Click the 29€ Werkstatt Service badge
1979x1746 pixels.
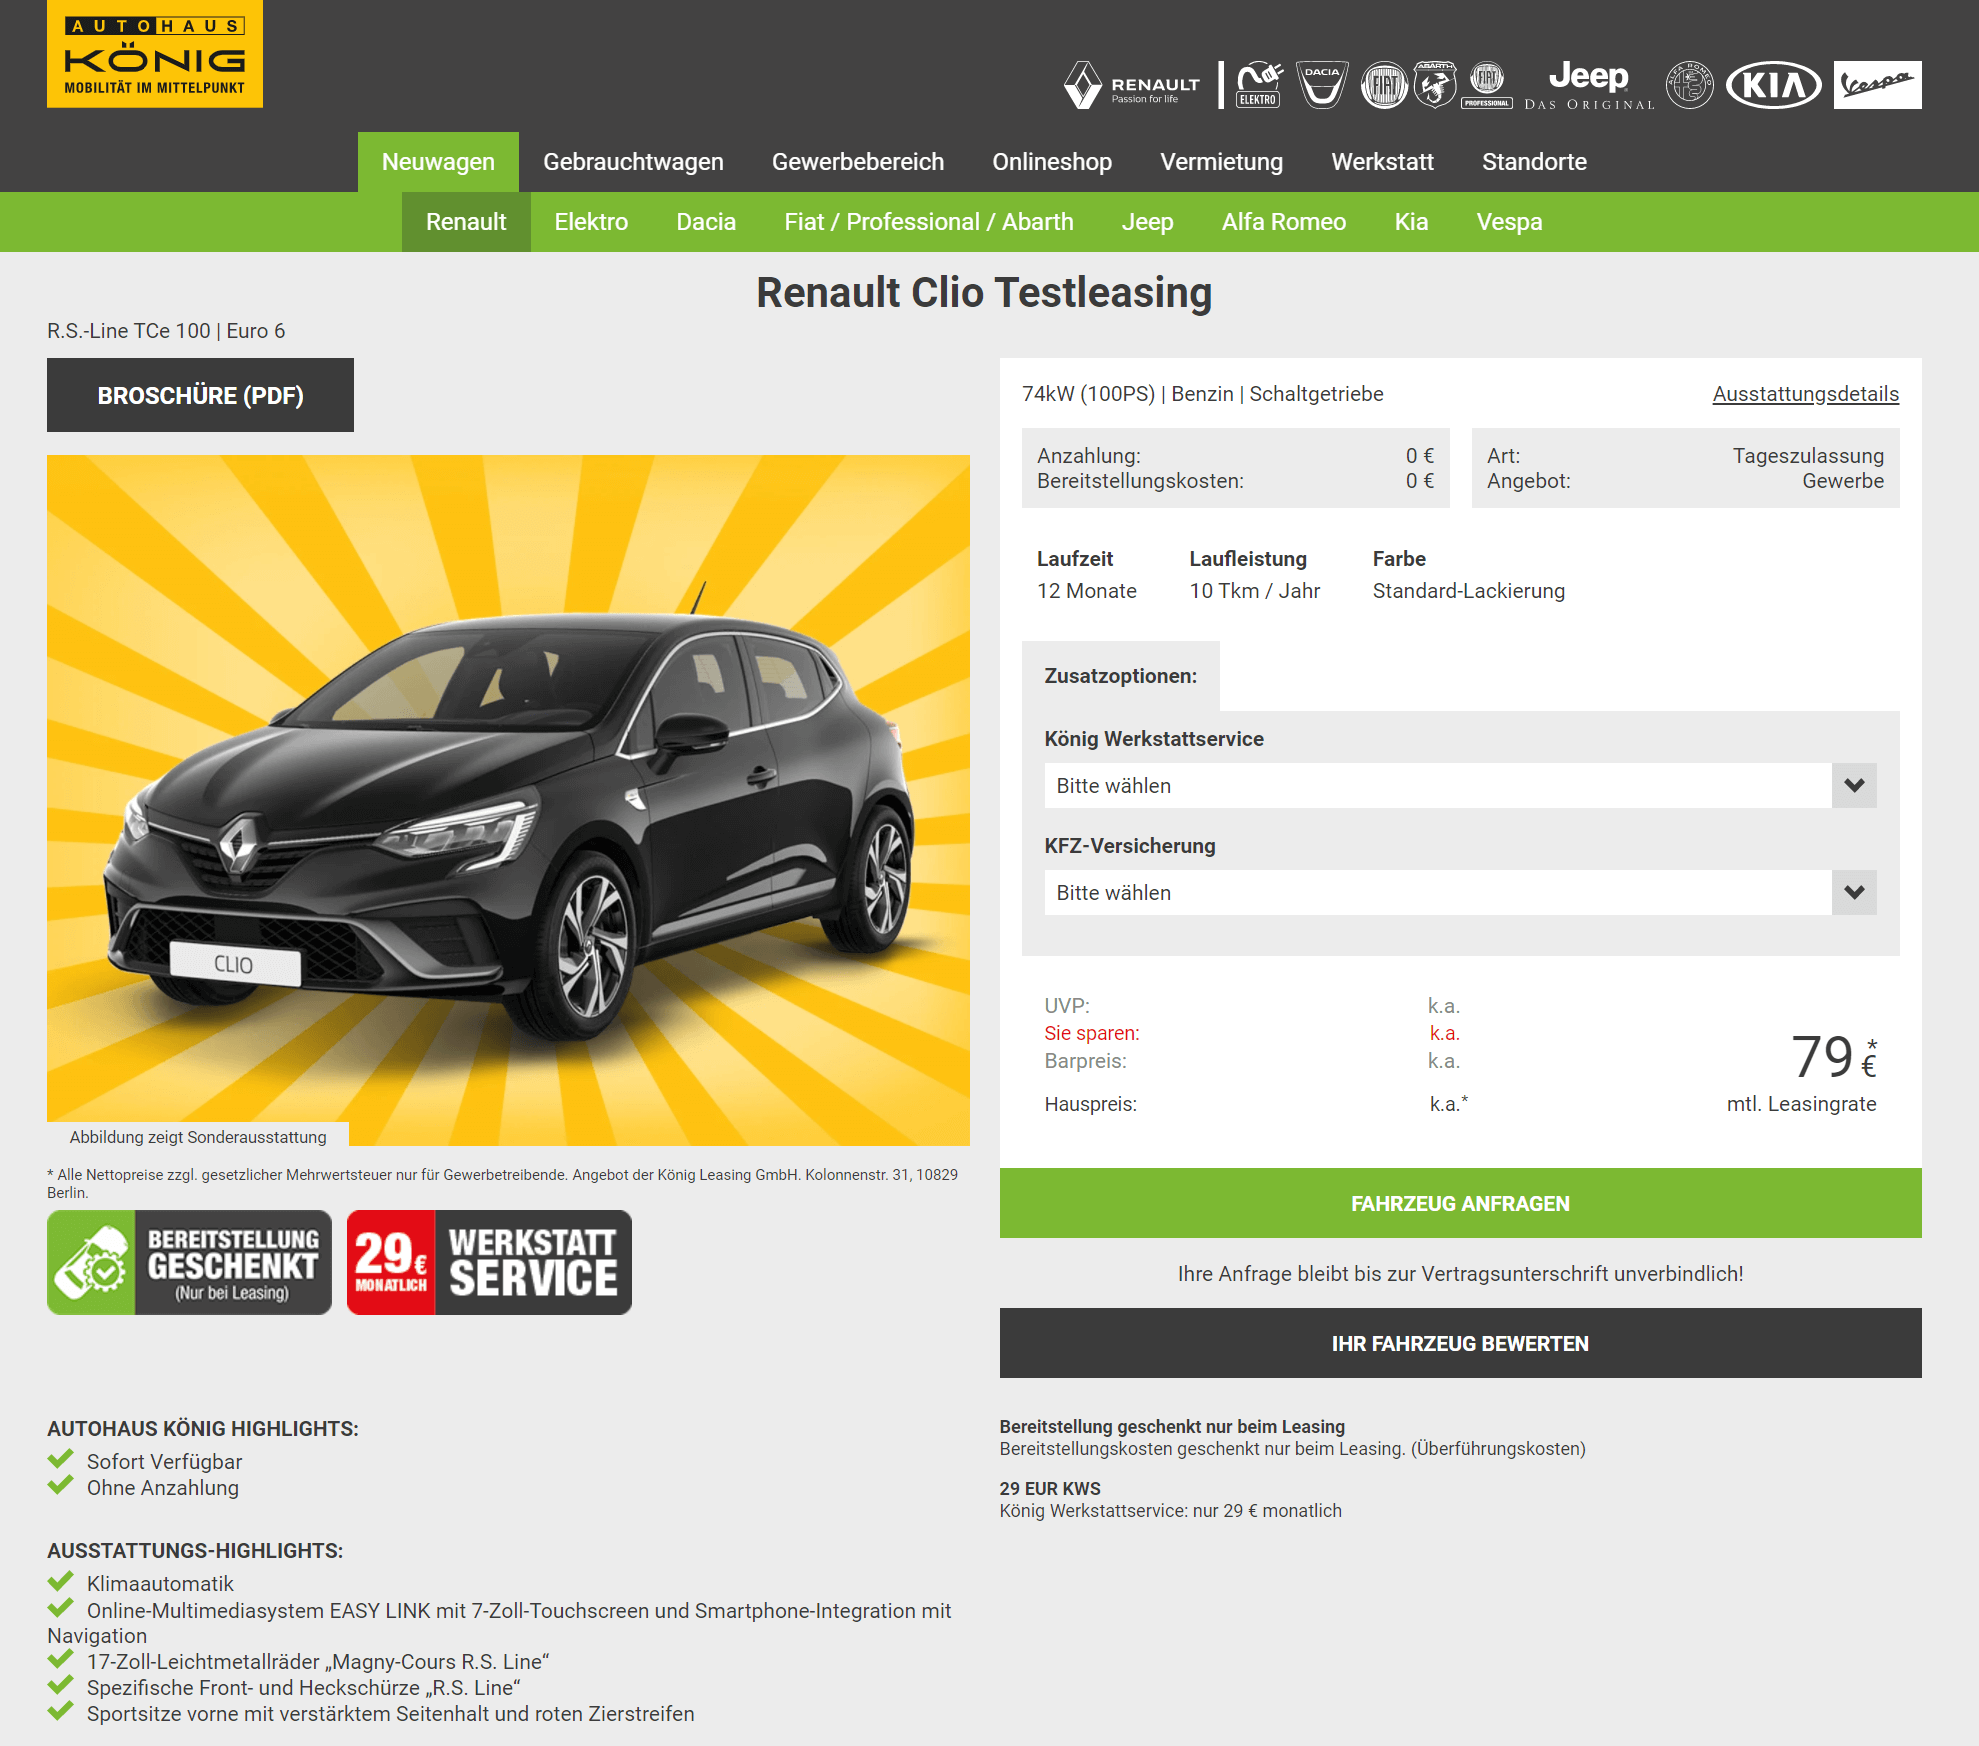(x=489, y=1262)
